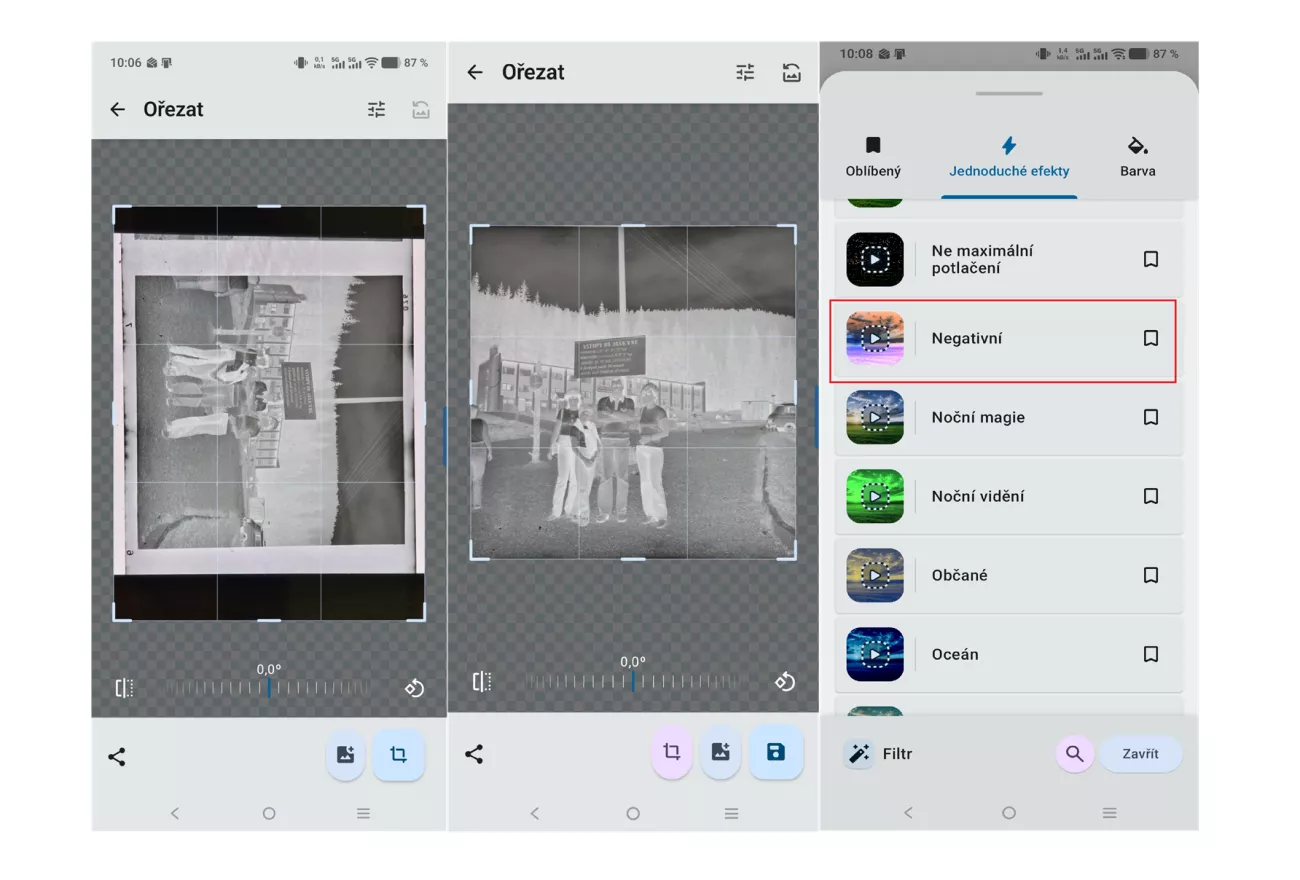Tap Android back button in second screen
This screenshot has width=1300, height=880.
click(x=534, y=814)
